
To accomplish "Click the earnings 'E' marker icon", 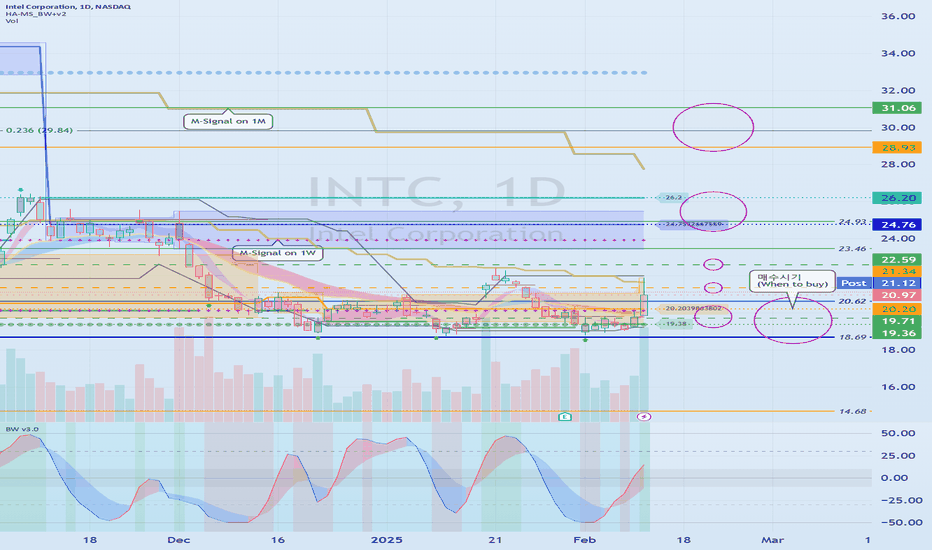I will tap(565, 417).
